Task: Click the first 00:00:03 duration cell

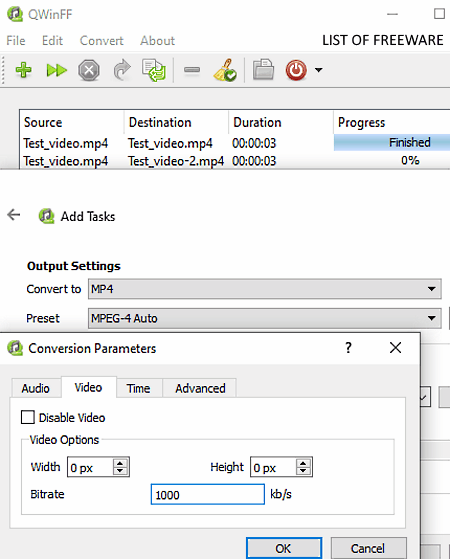Action: pos(254,143)
